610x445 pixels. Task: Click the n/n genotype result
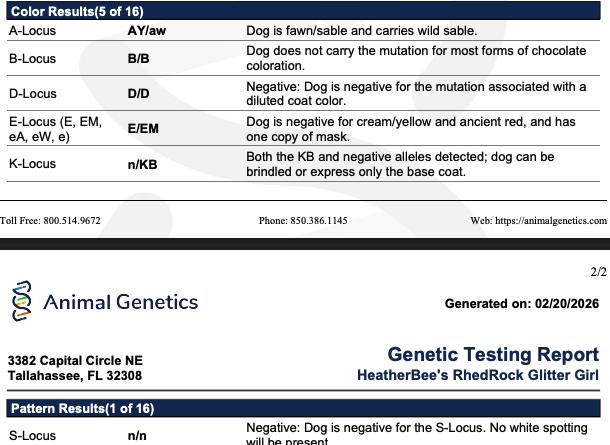tap(137, 436)
